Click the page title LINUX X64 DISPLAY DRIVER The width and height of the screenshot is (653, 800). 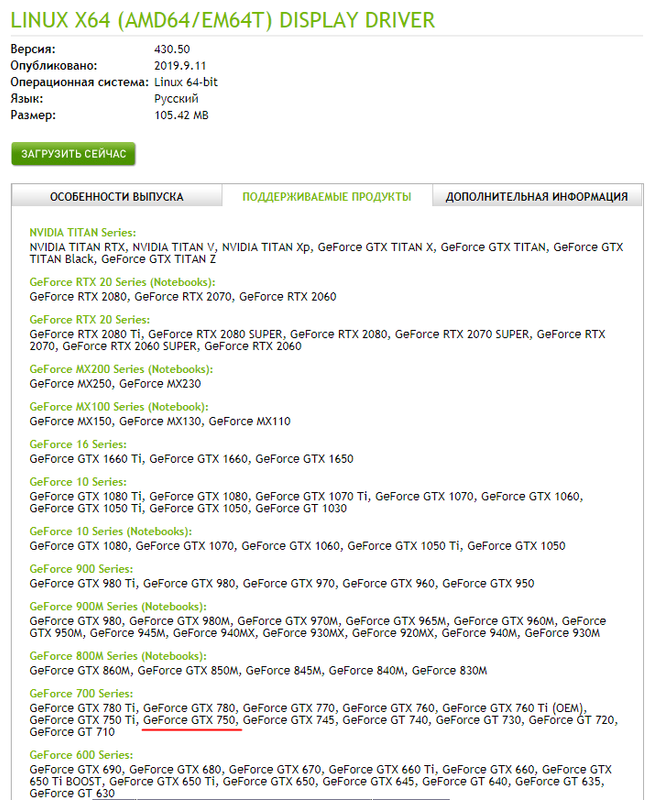click(223, 20)
